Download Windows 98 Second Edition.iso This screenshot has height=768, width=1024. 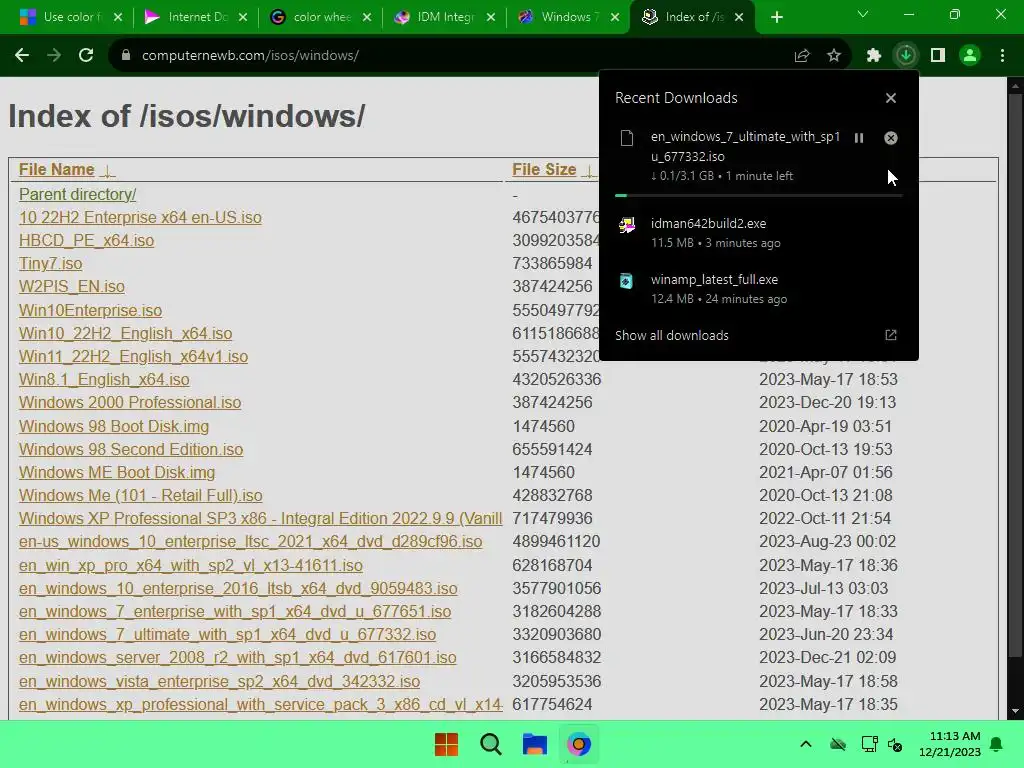pyautogui.click(x=131, y=449)
